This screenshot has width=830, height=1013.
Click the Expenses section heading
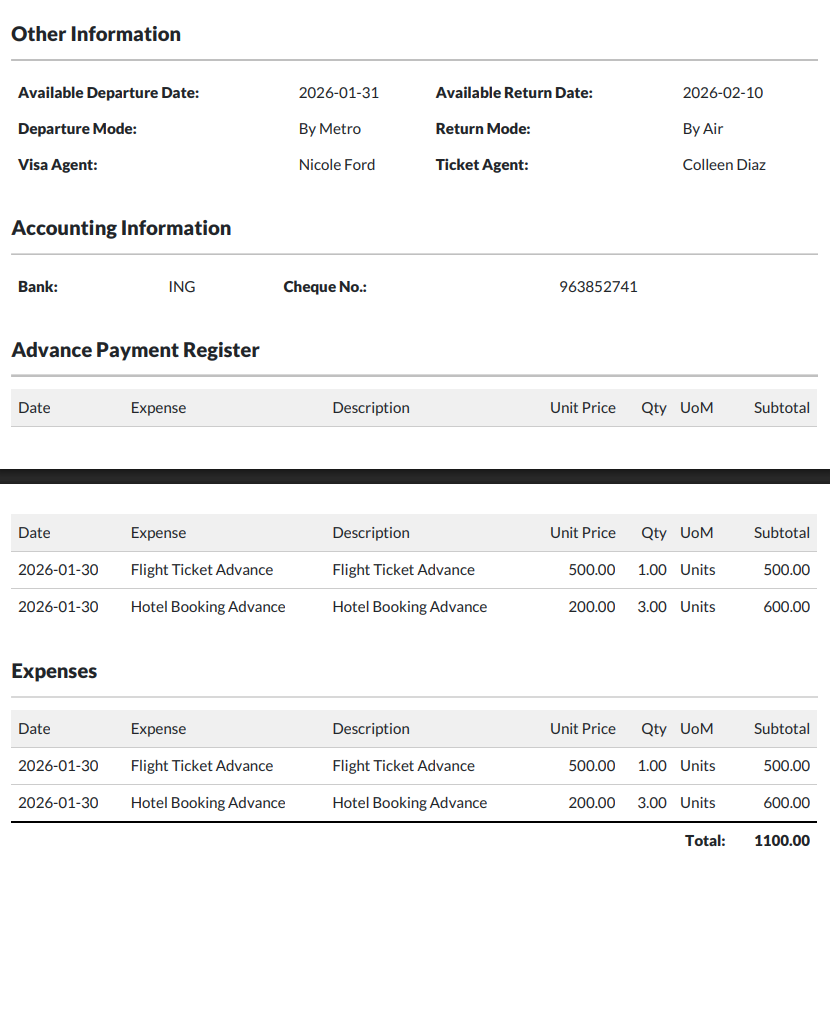(x=54, y=671)
